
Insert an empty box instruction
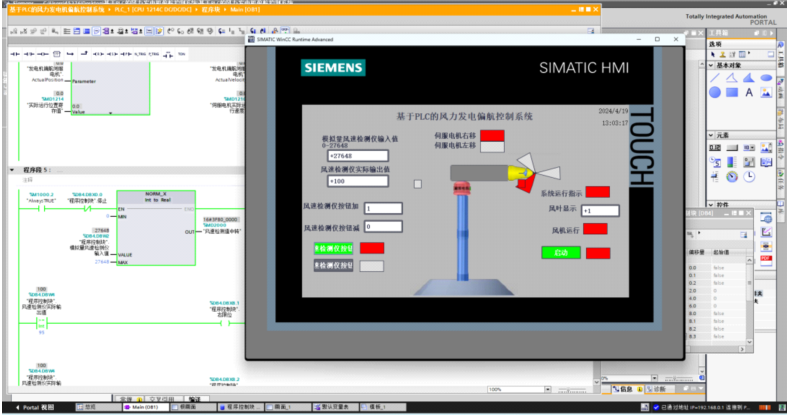[56, 54]
